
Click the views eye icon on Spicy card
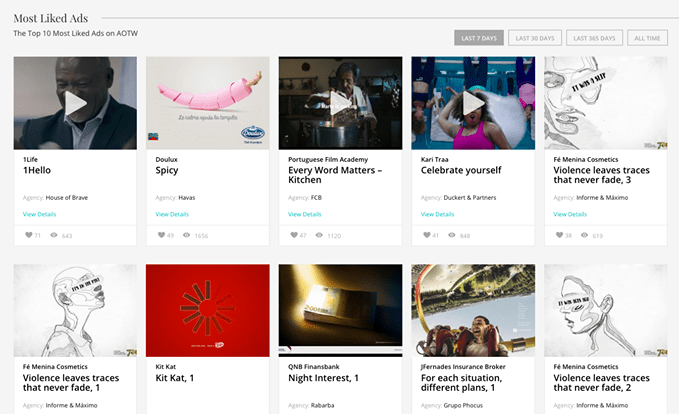pyautogui.click(x=186, y=235)
